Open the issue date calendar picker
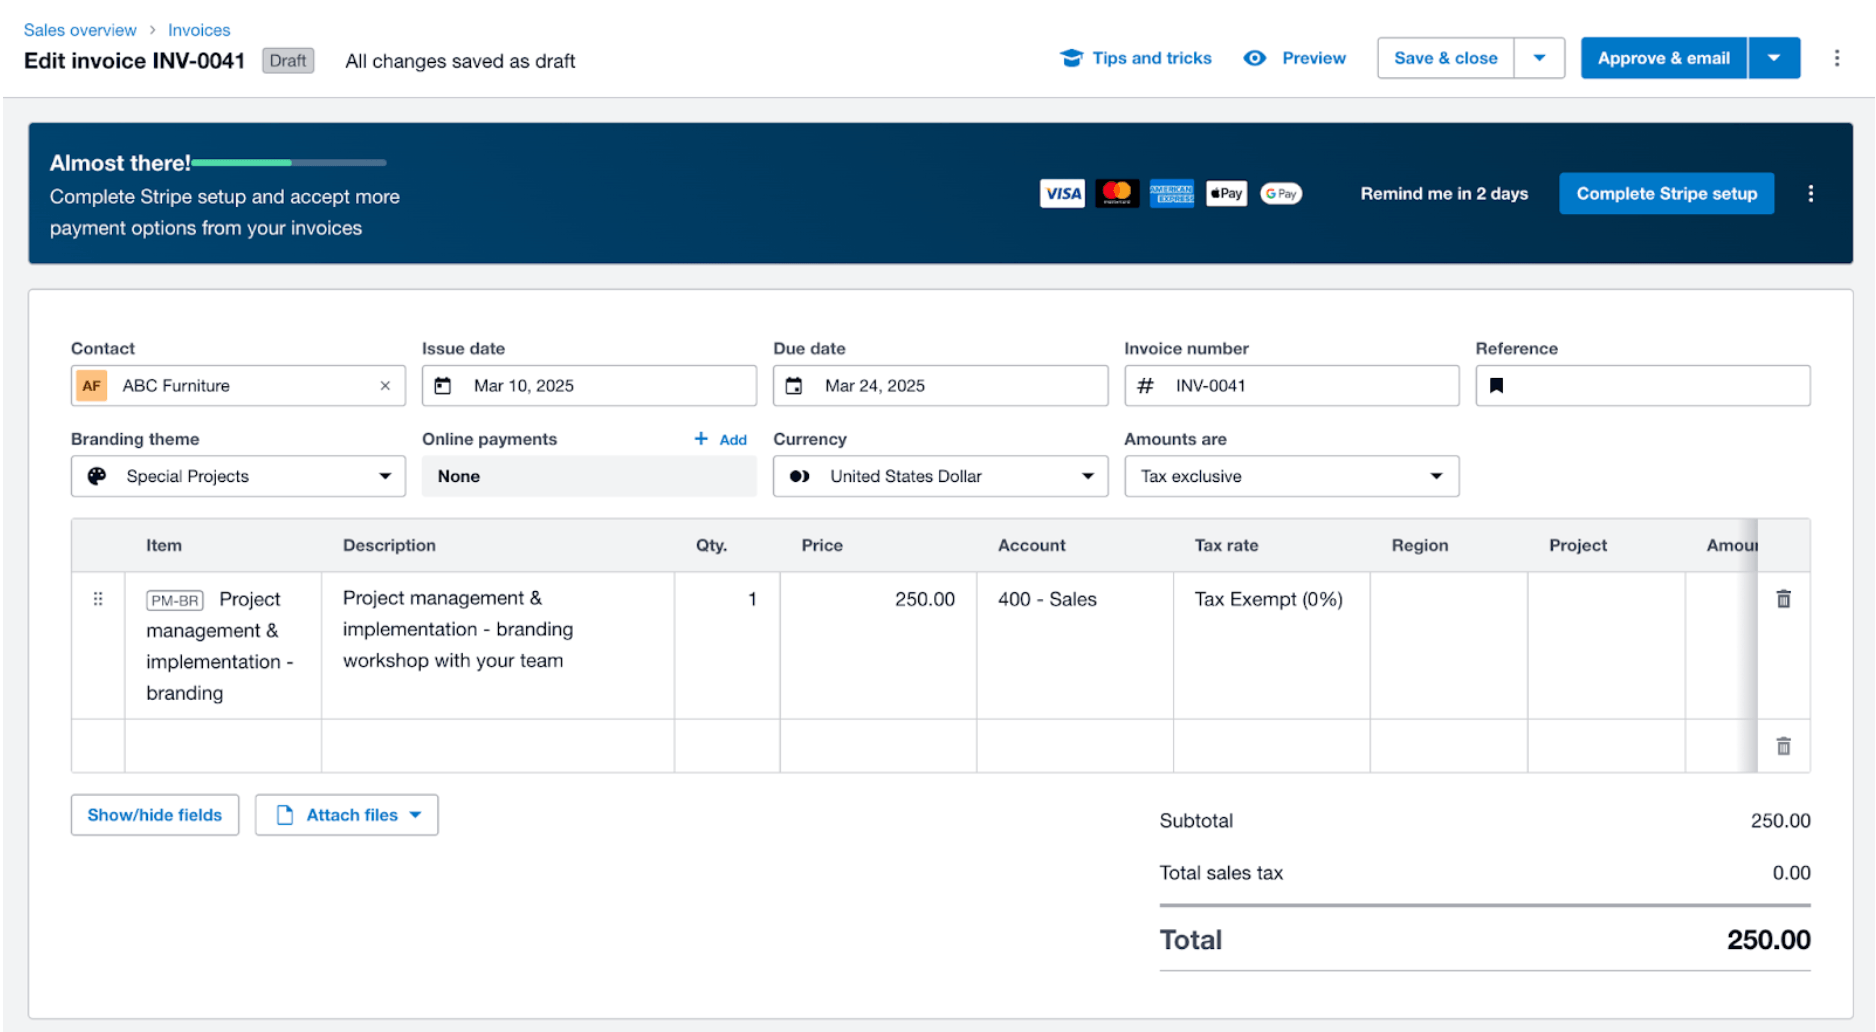1876x1032 pixels. coord(443,385)
